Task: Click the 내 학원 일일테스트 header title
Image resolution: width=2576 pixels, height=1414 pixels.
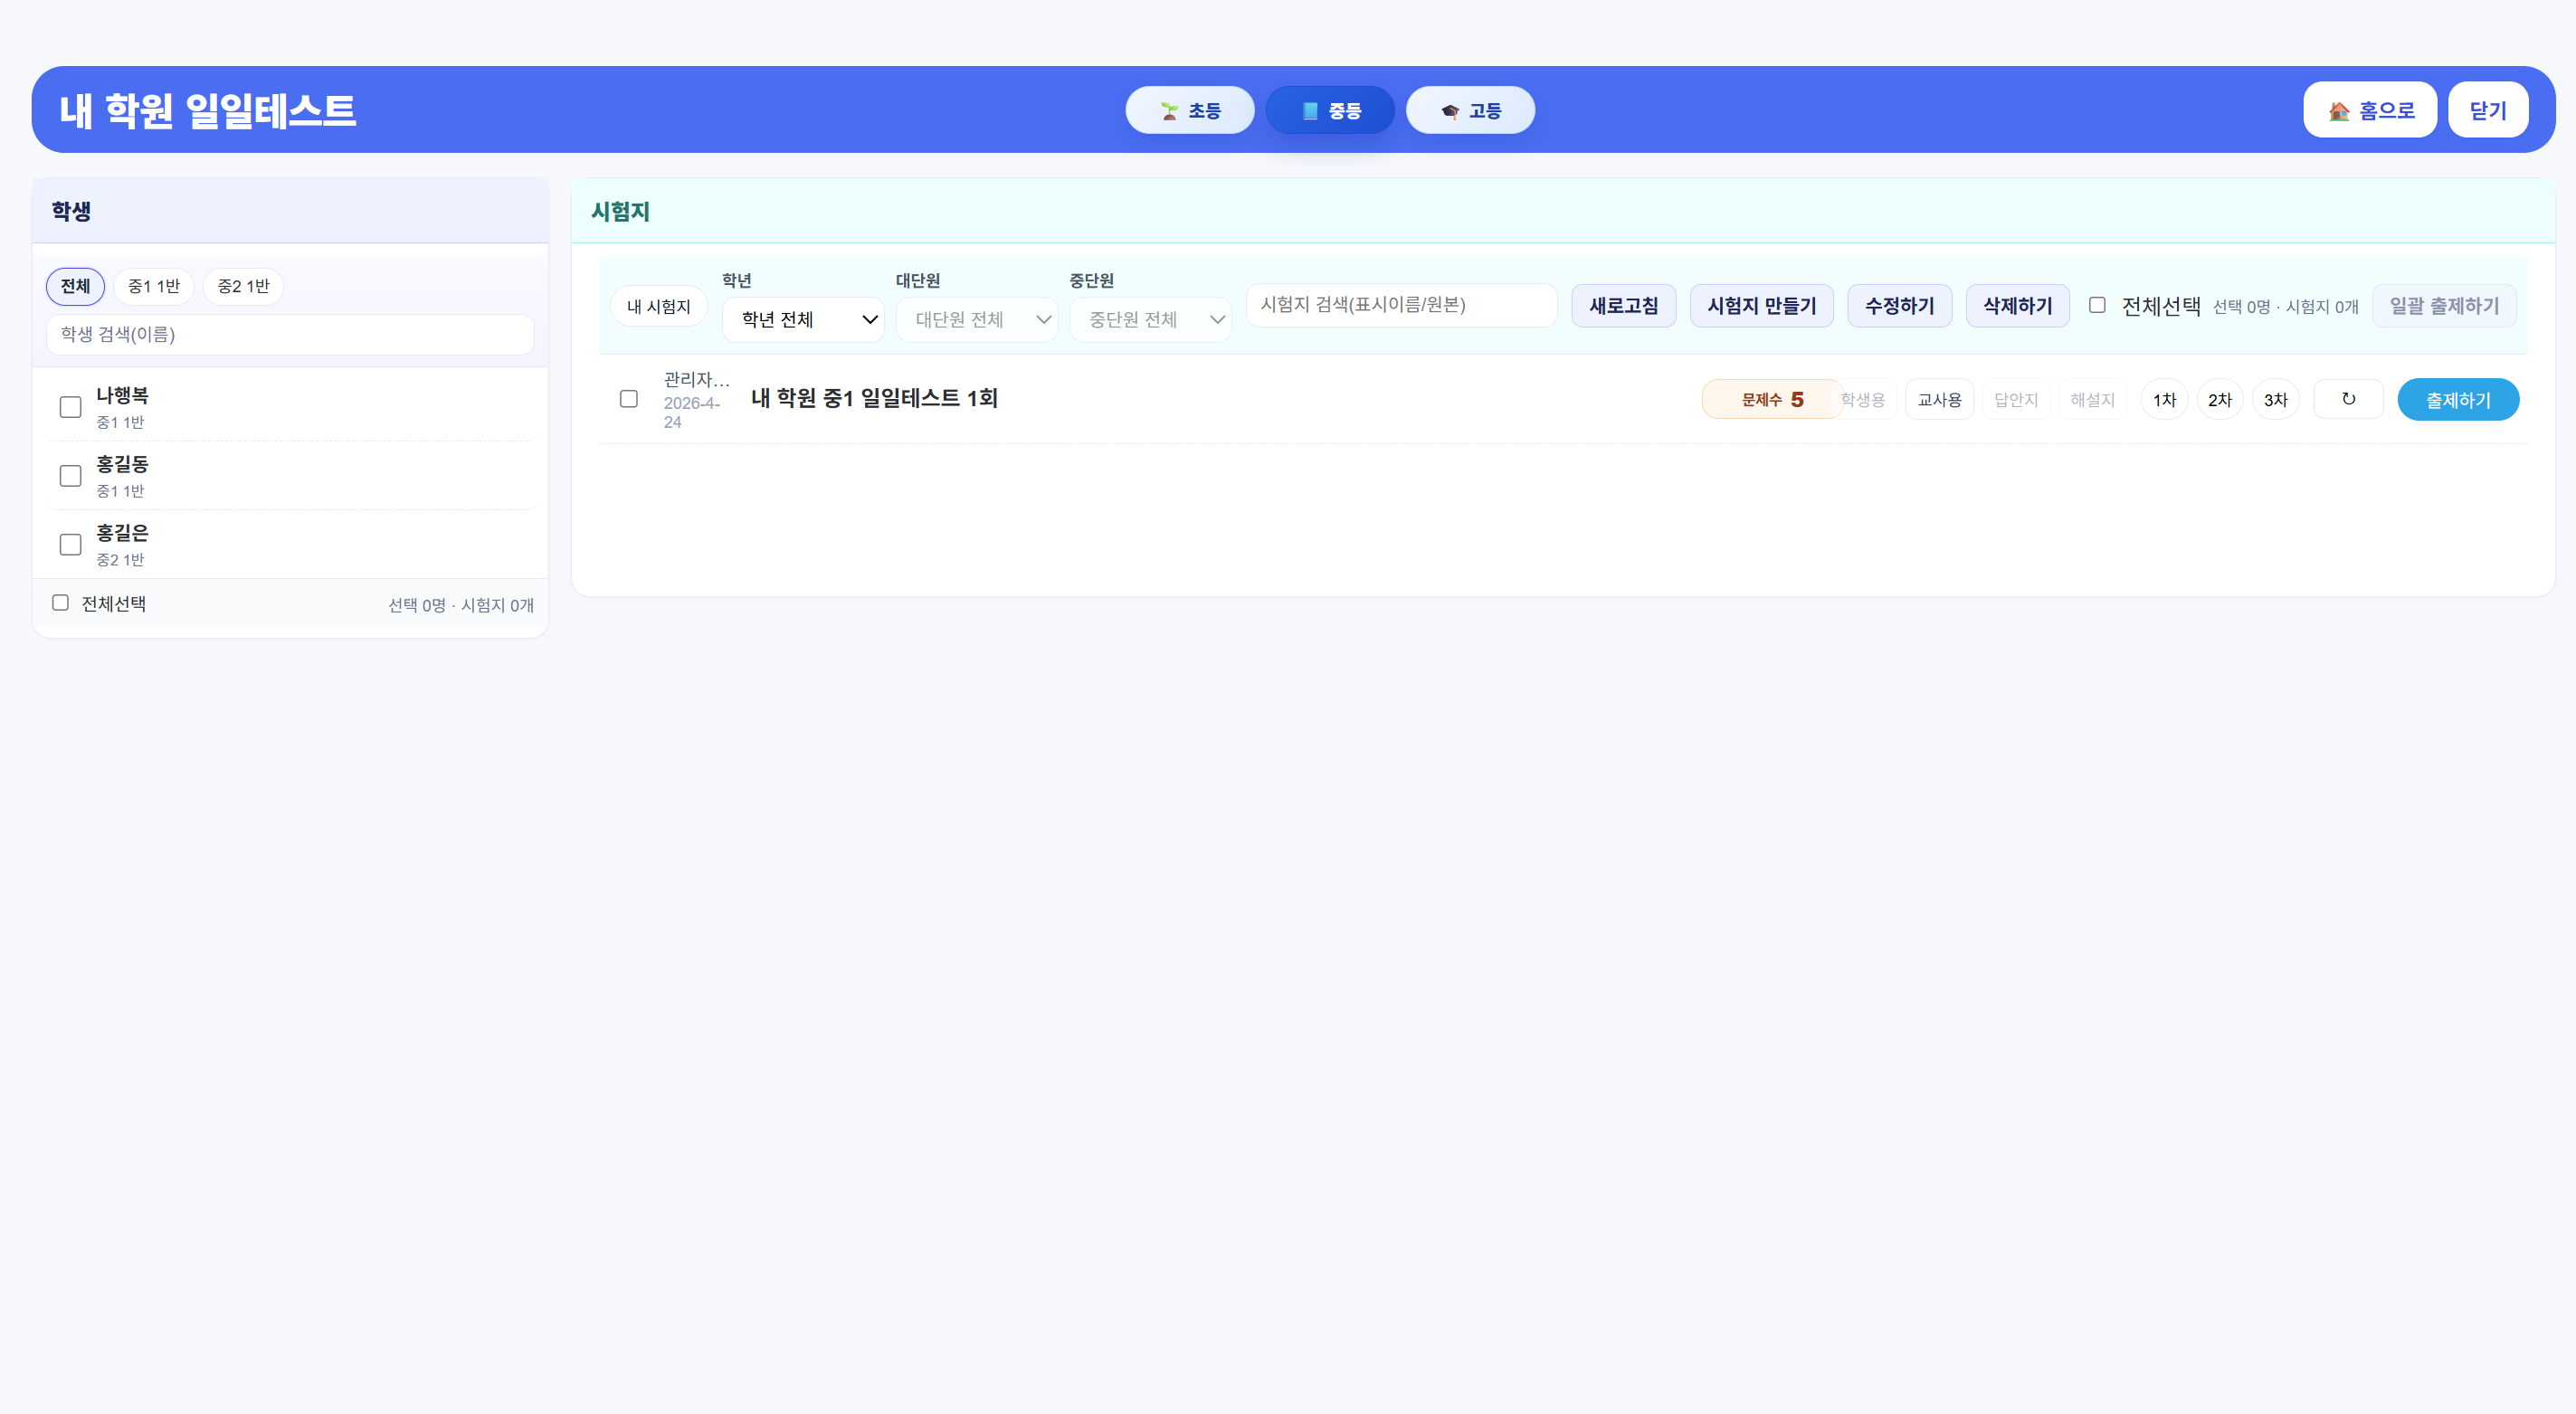Action: (207, 110)
